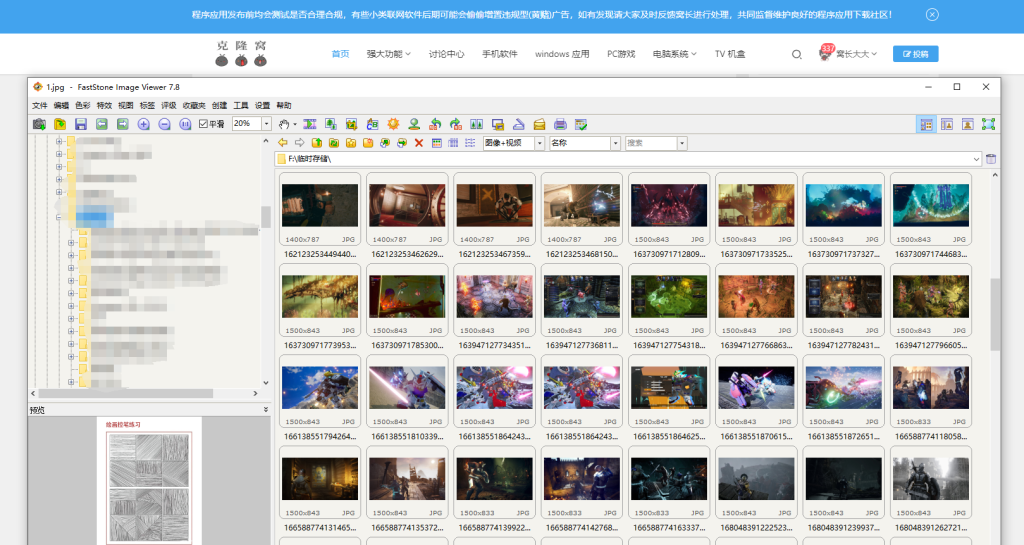Go to previous image with left arrow icon

click(102, 124)
